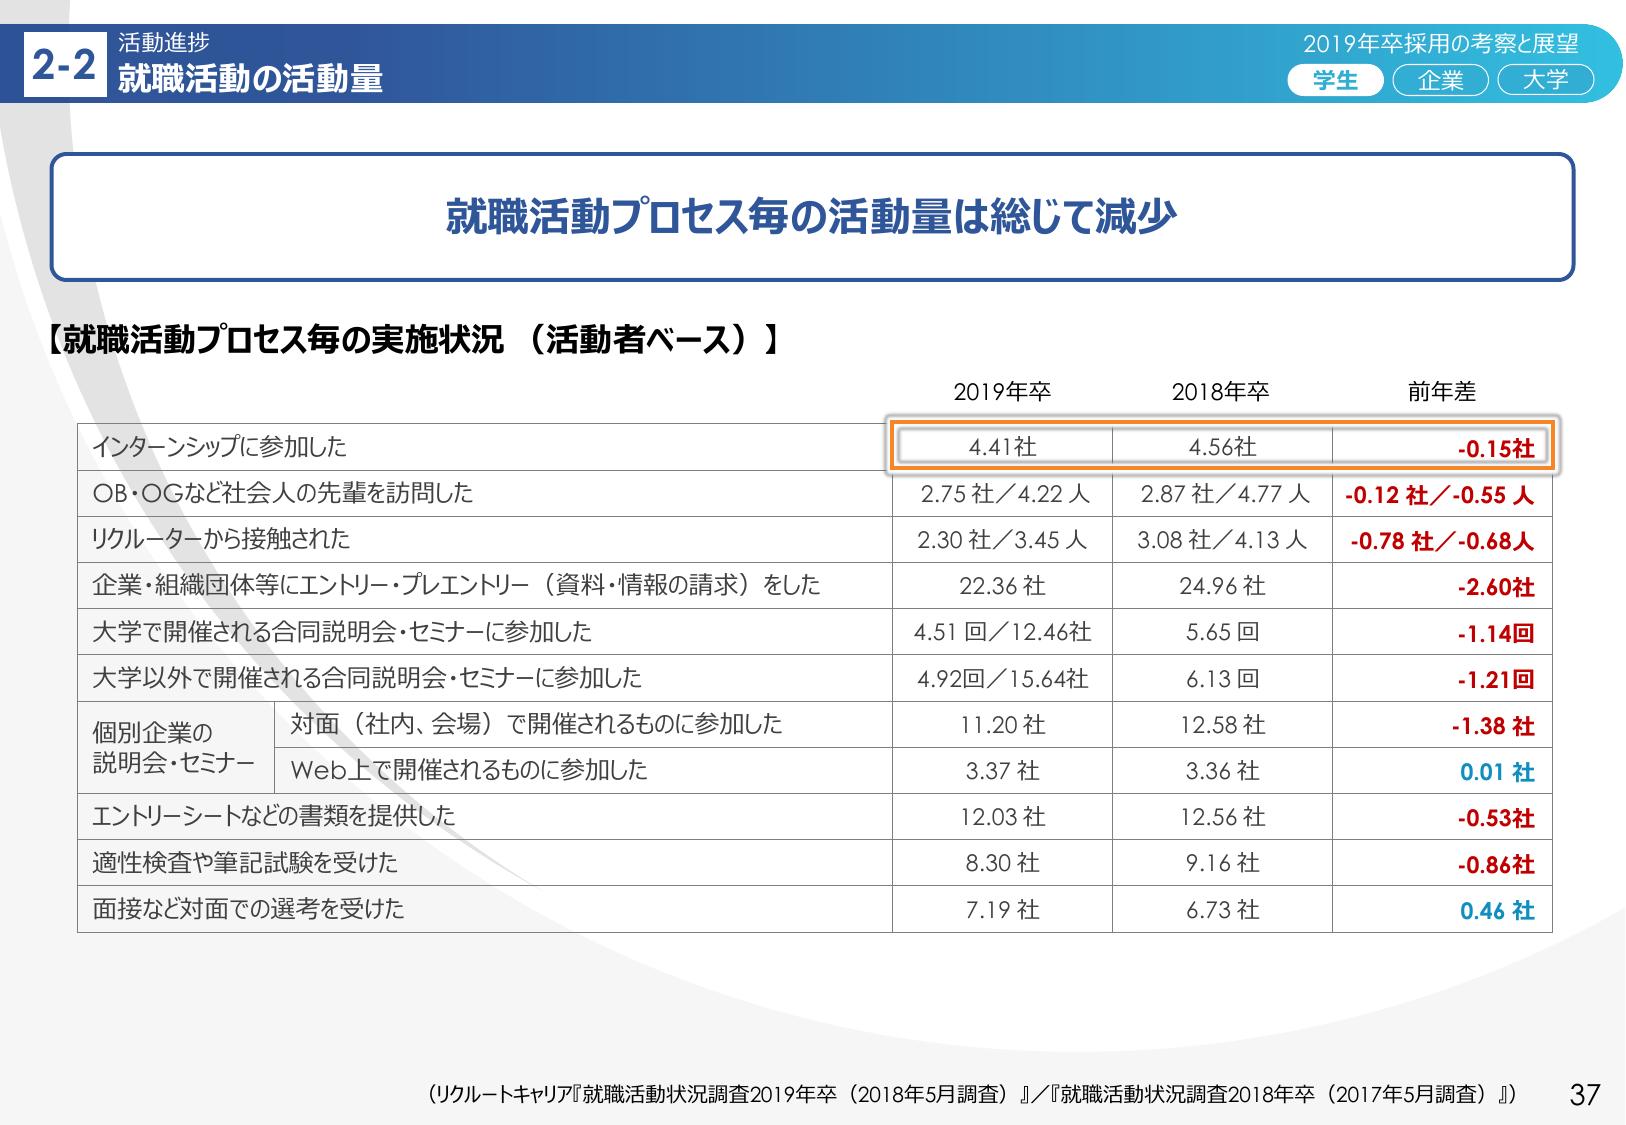Click the headline box about 活動量は総じて減少
The width and height of the screenshot is (1626, 1125).
click(x=812, y=217)
